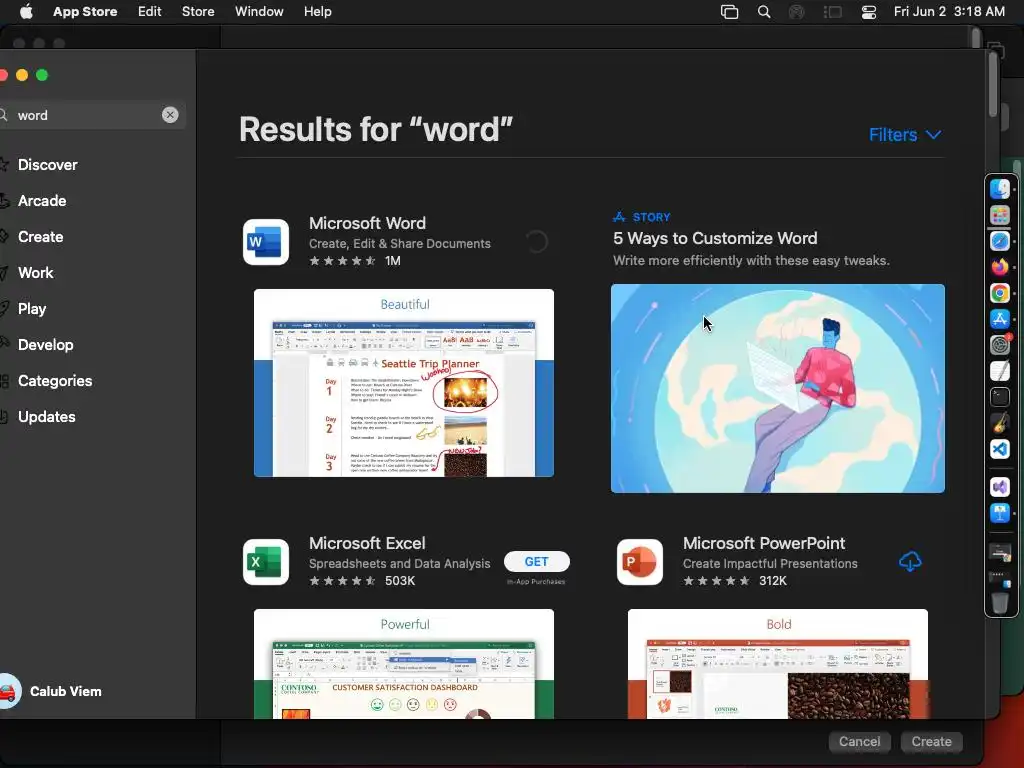Viewport: 1024px width, 768px height.
Task: Open the Edit menu
Action: (150, 12)
